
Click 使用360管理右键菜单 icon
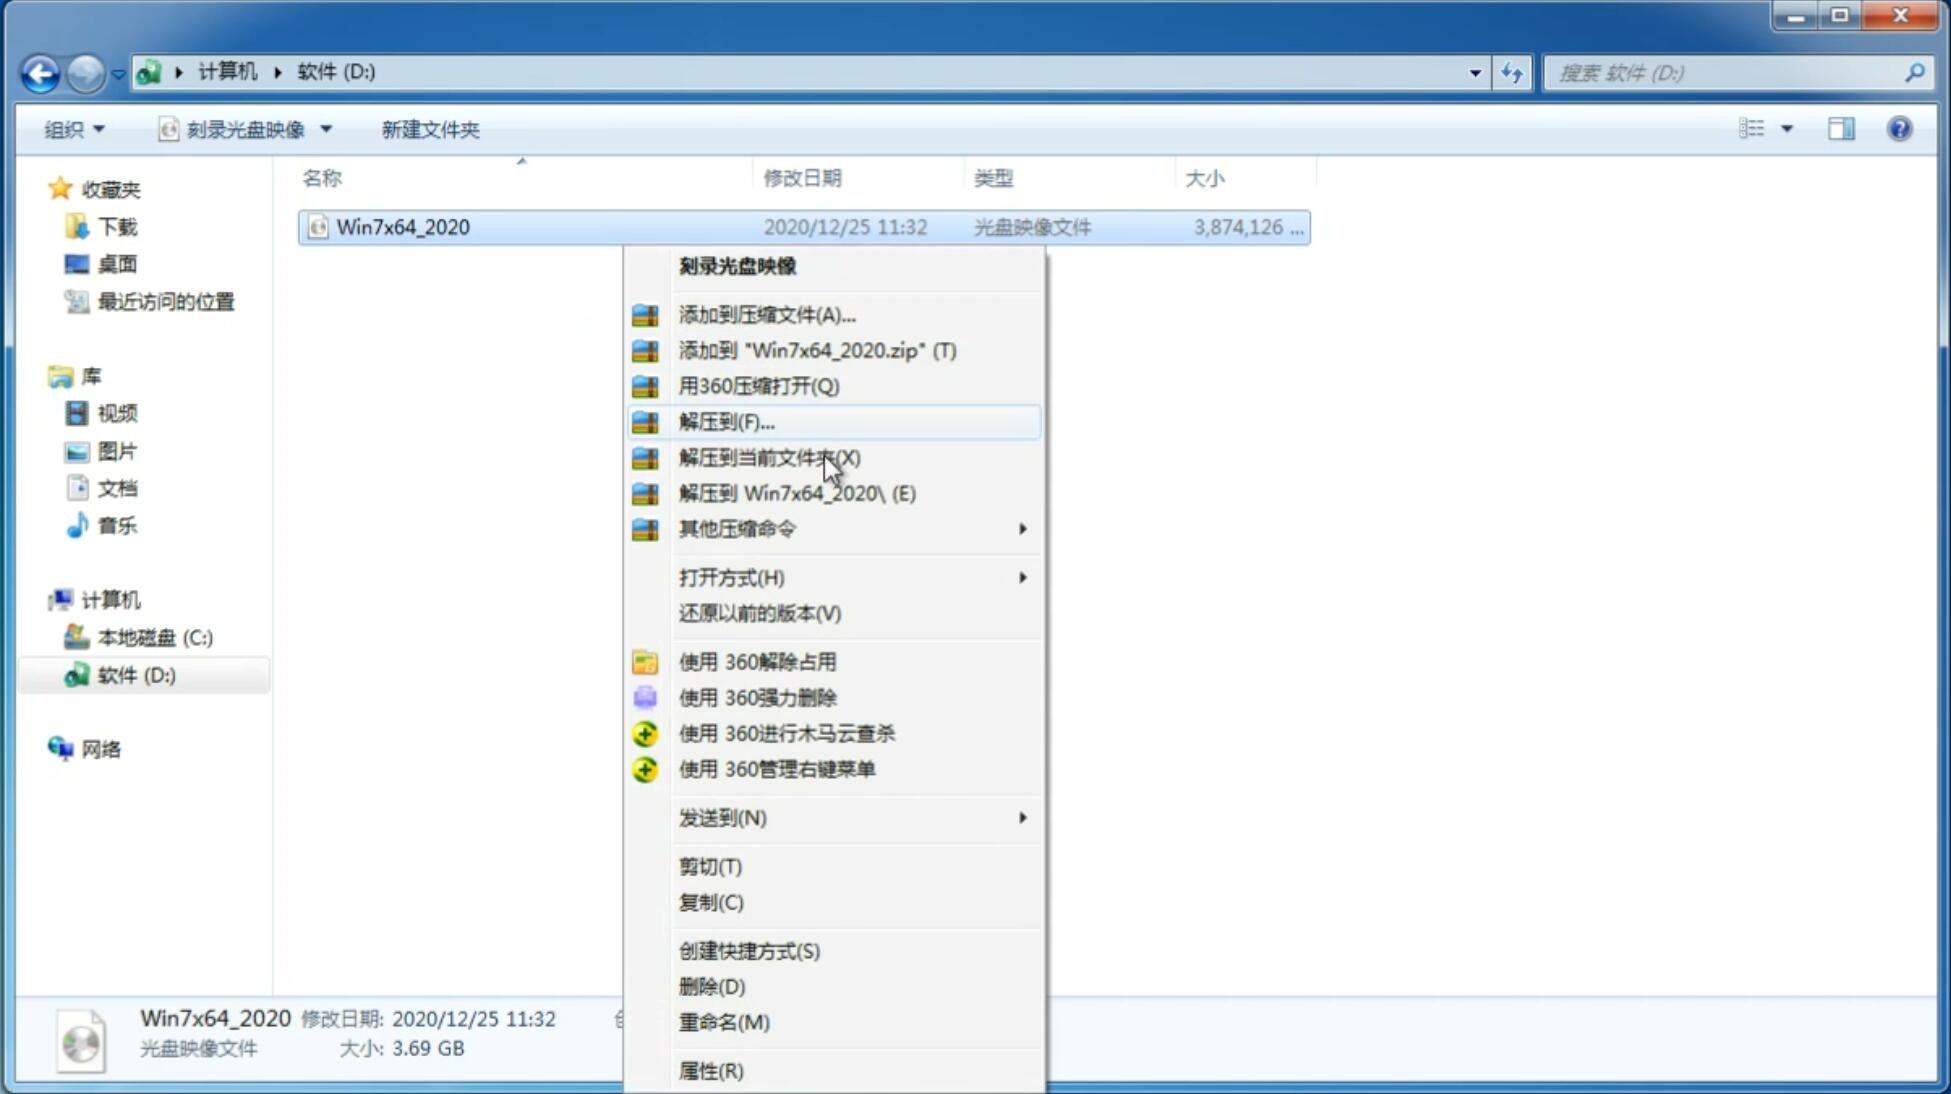(x=647, y=768)
